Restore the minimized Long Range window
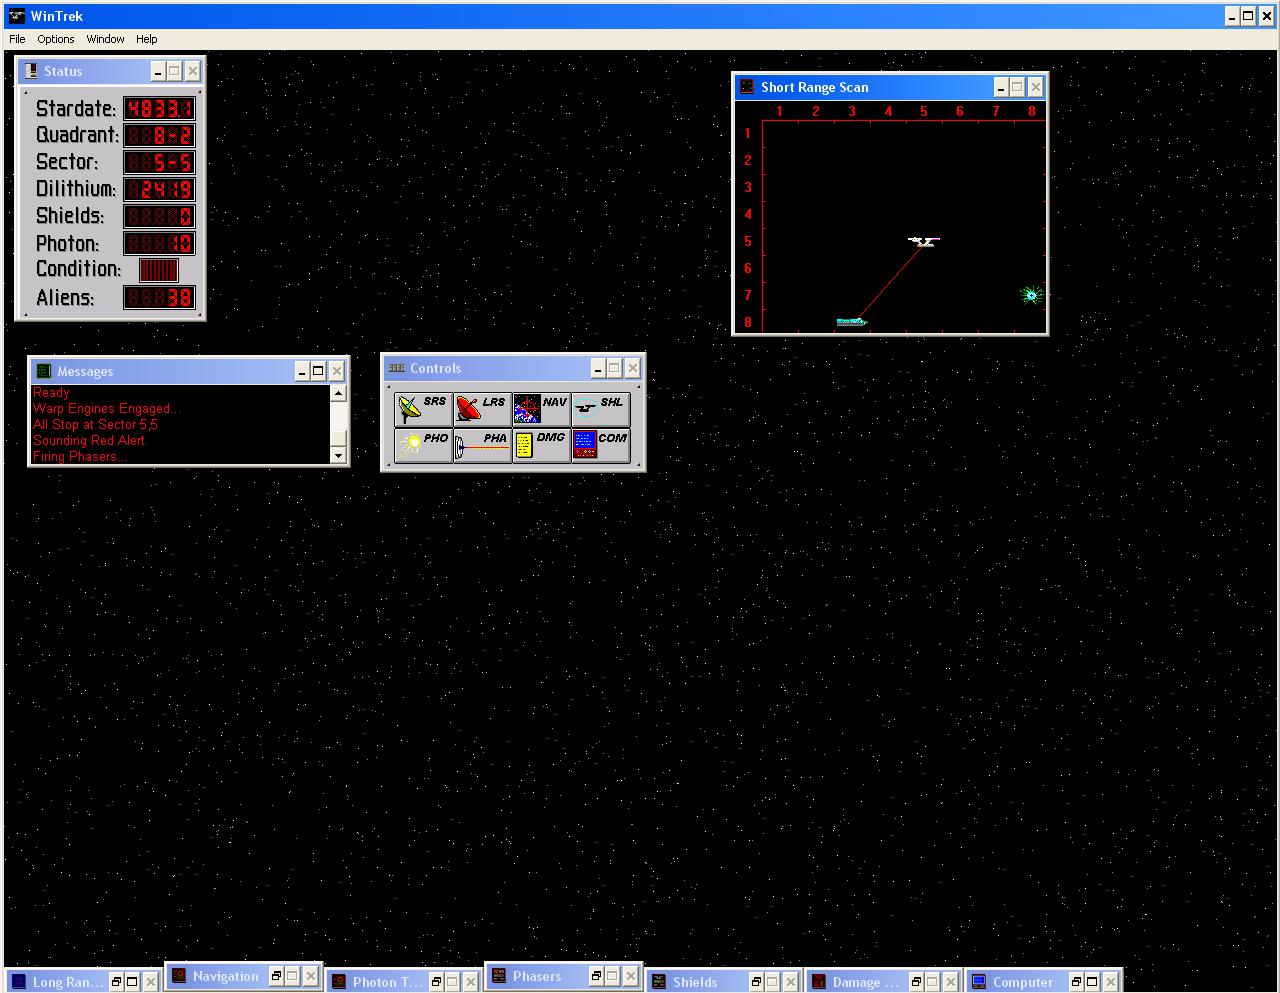 point(116,982)
